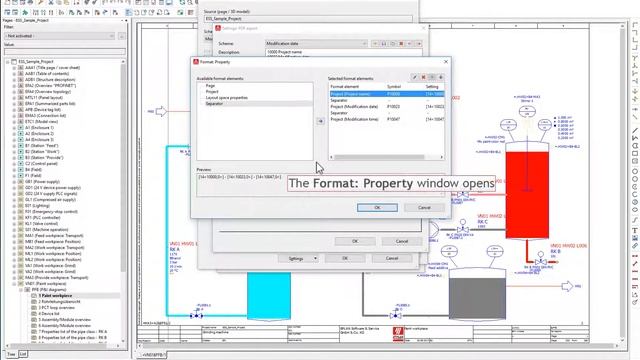Cancel the Format: Property dialog
The width and height of the screenshot is (640, 360).
[424, 208]
